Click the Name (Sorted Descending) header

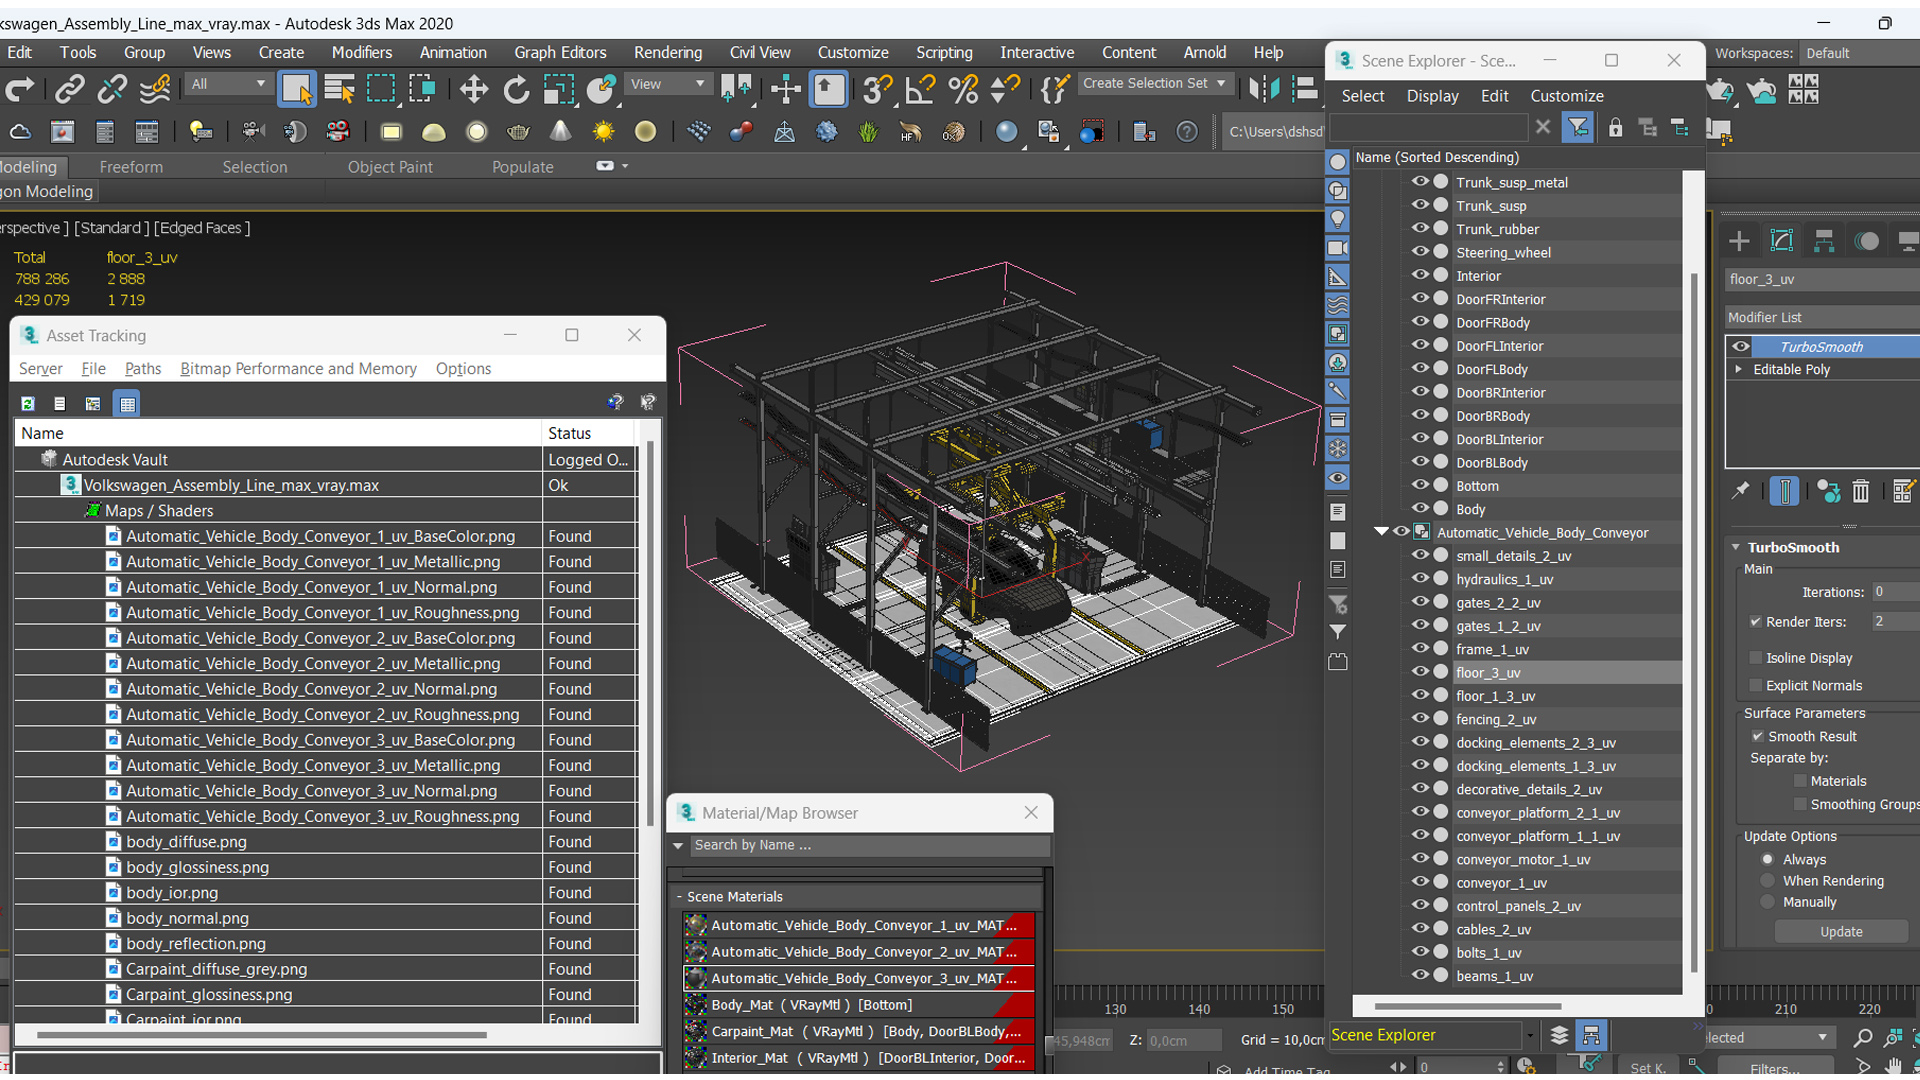pos(1516,157)
